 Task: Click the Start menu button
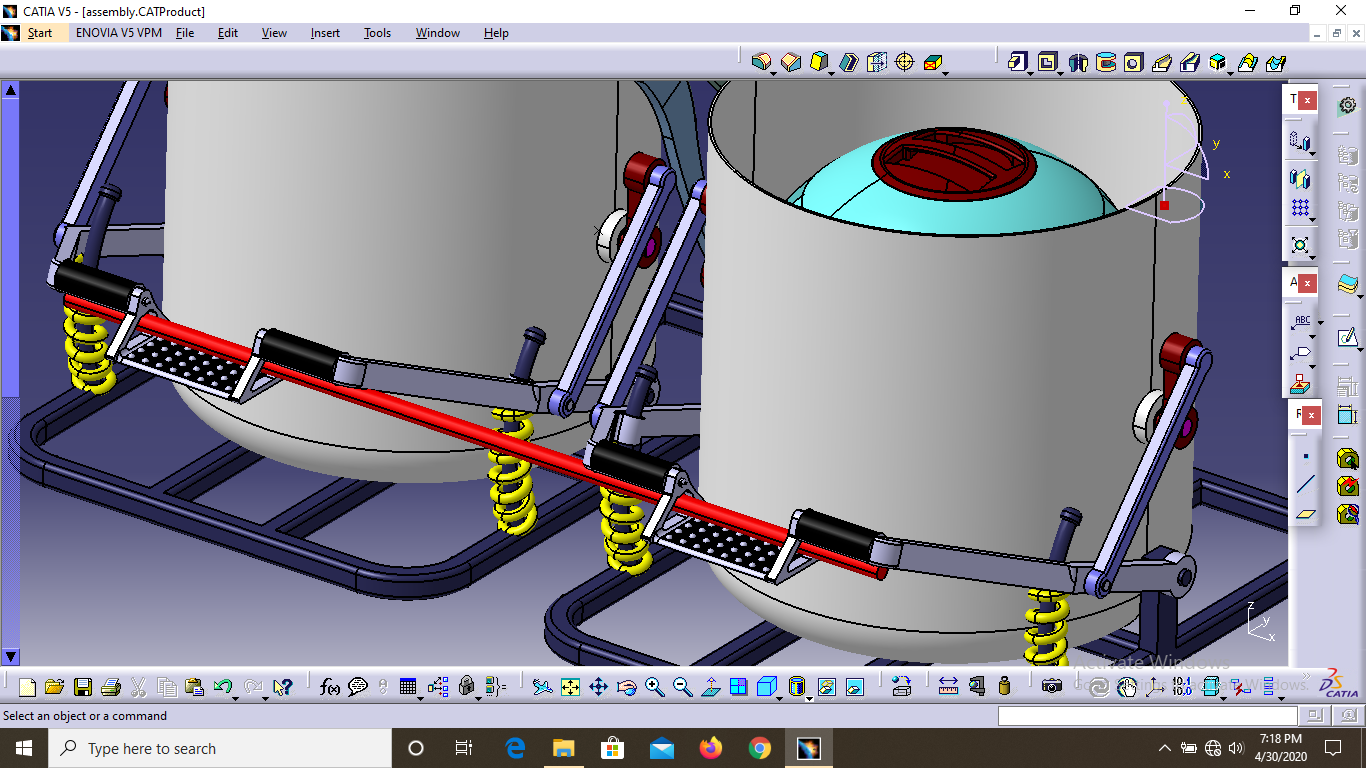coord(40,33)
